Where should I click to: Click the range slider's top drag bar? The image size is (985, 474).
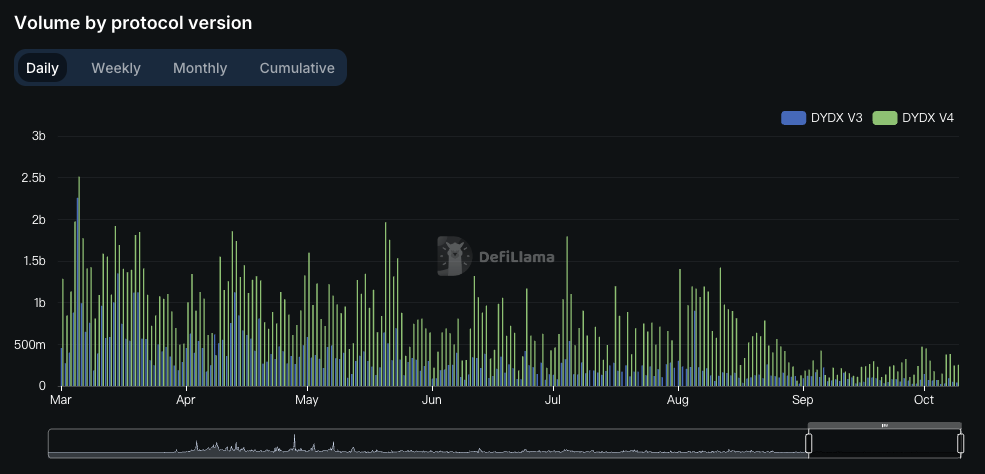(x=884, y=426)
